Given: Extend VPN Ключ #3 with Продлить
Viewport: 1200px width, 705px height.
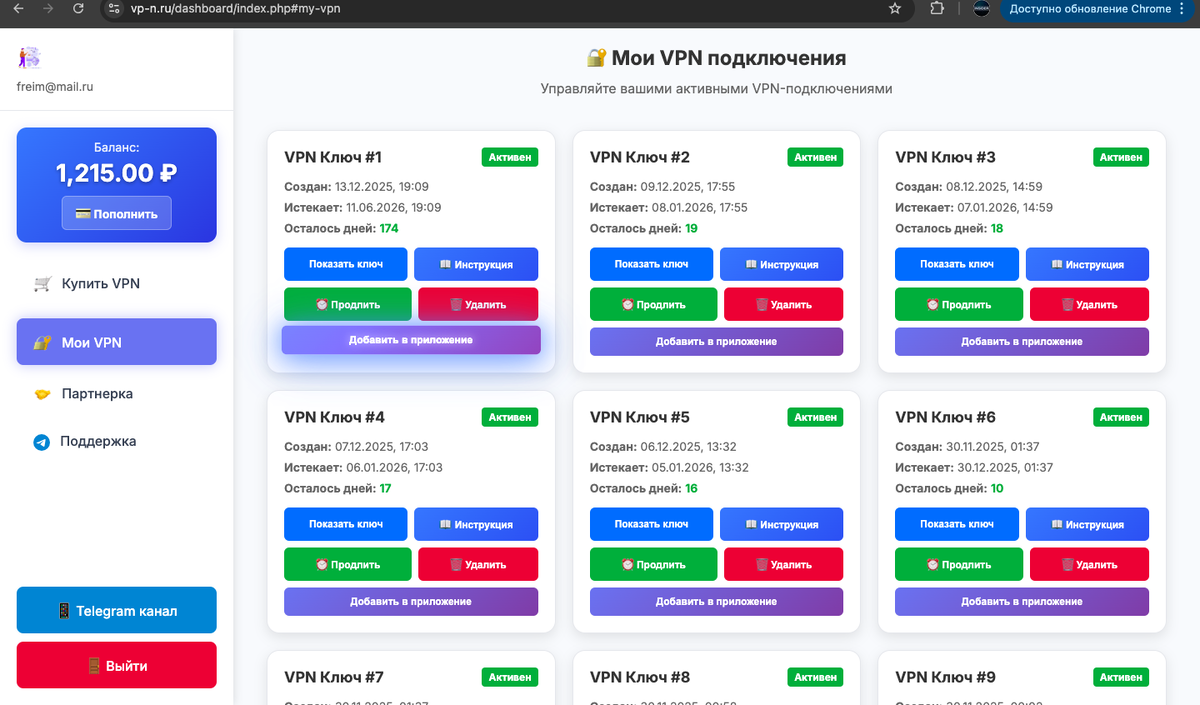Looking at the screenshot, I should [x=959, y=304].
